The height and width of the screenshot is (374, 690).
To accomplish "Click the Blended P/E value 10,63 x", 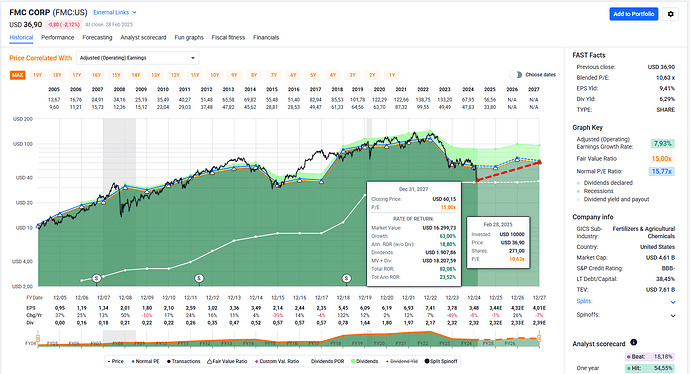I will (x=665, y=77).
